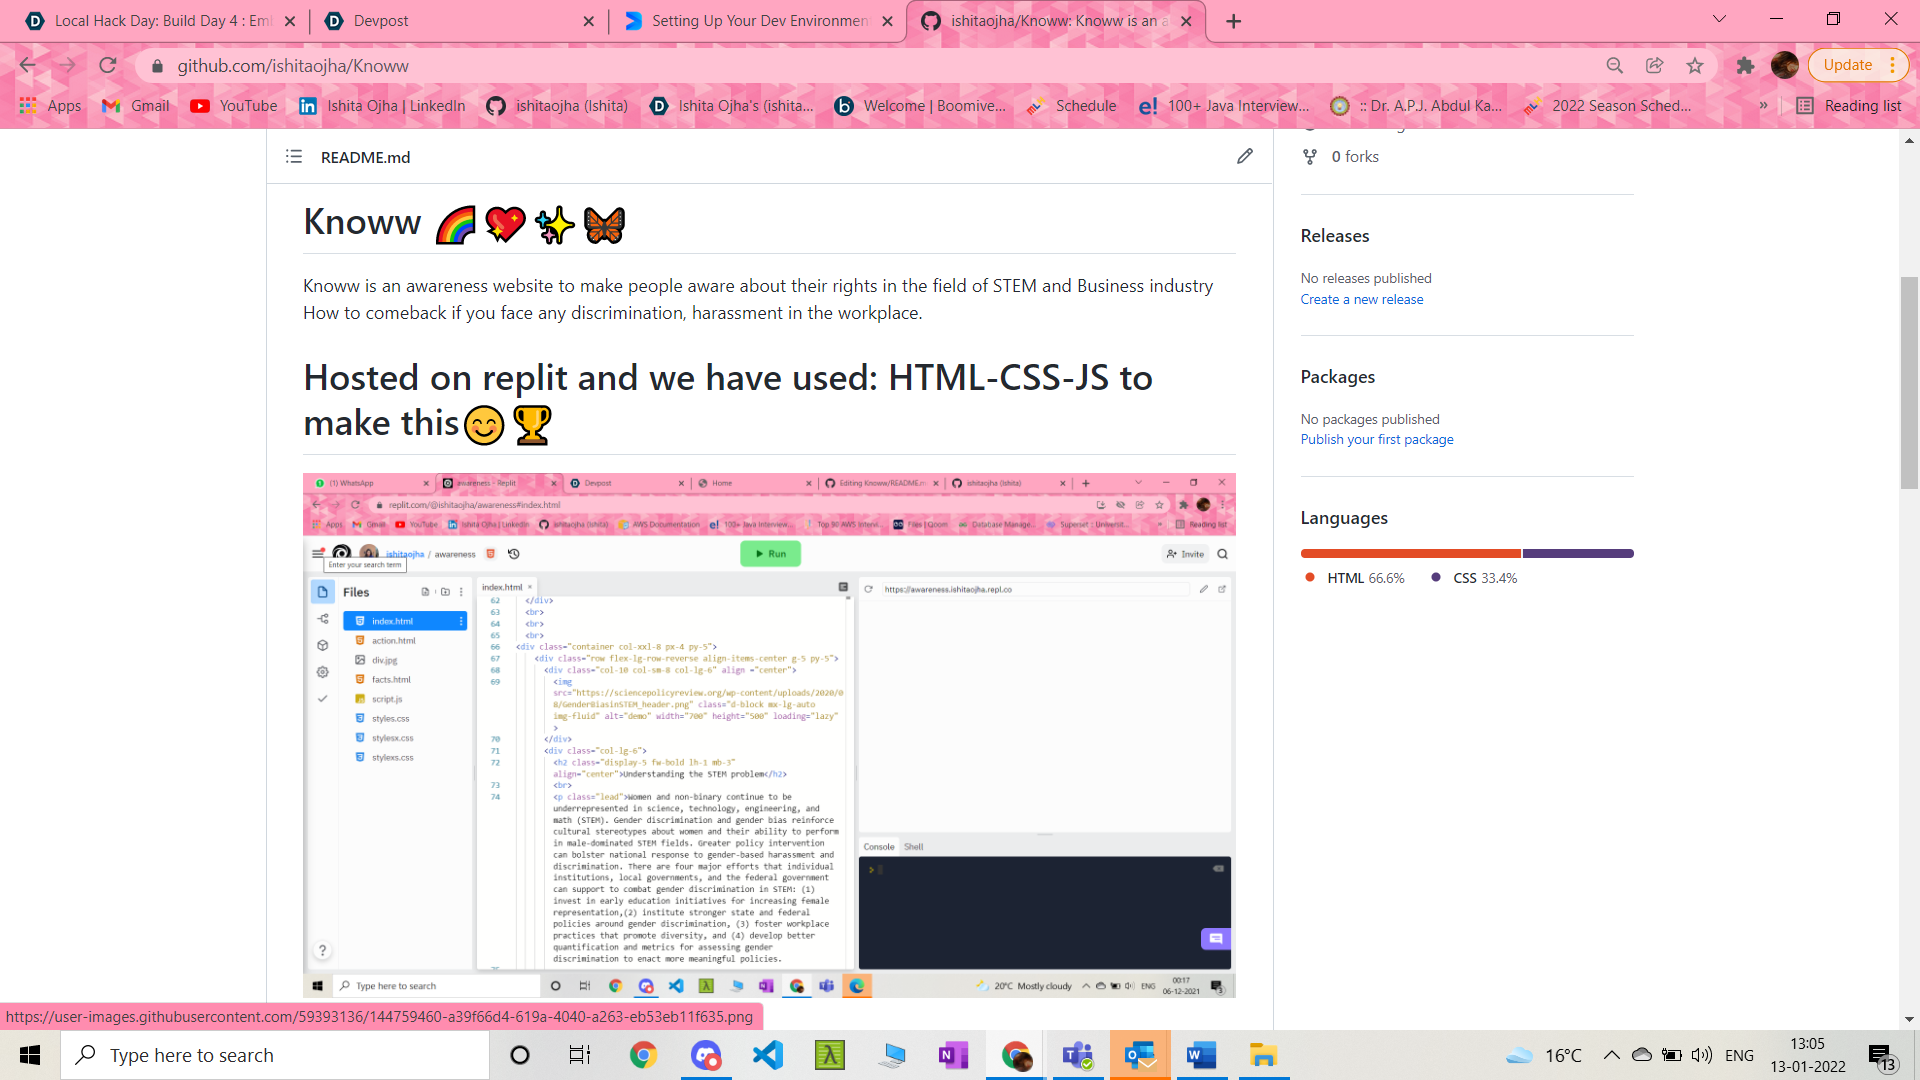Open the Task View taskbar icon
The image size is (1920, 1080).
click(580, 1055)
